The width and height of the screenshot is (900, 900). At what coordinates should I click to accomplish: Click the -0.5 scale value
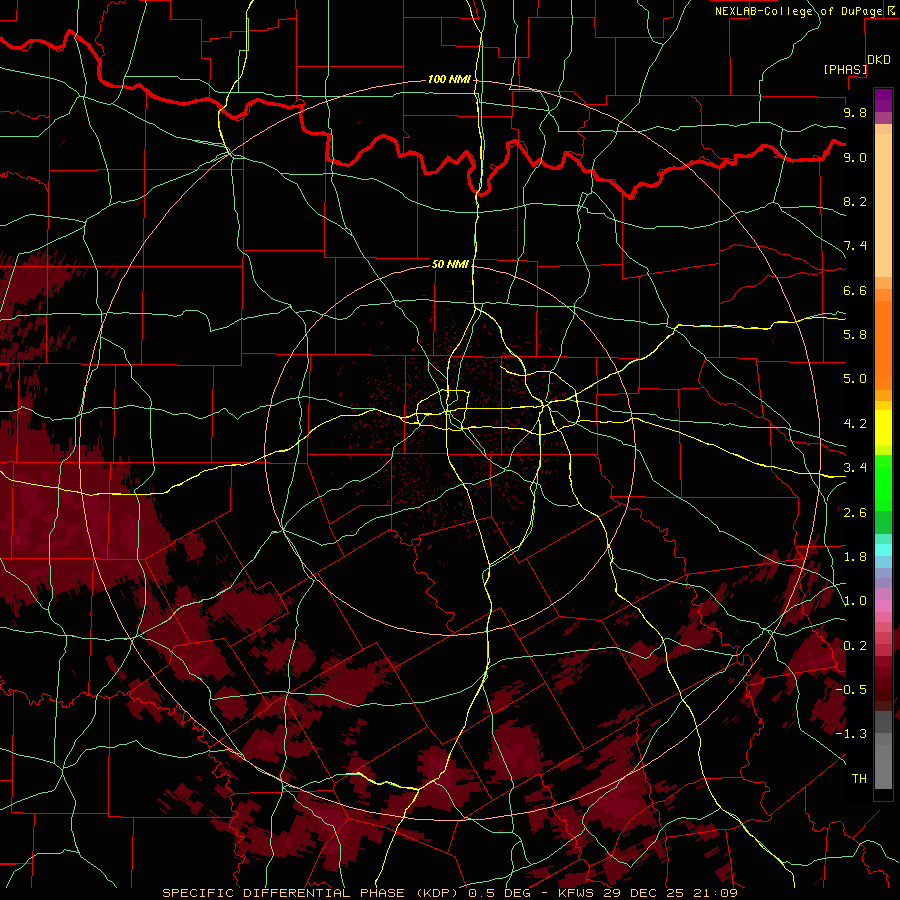pos(851,690)
